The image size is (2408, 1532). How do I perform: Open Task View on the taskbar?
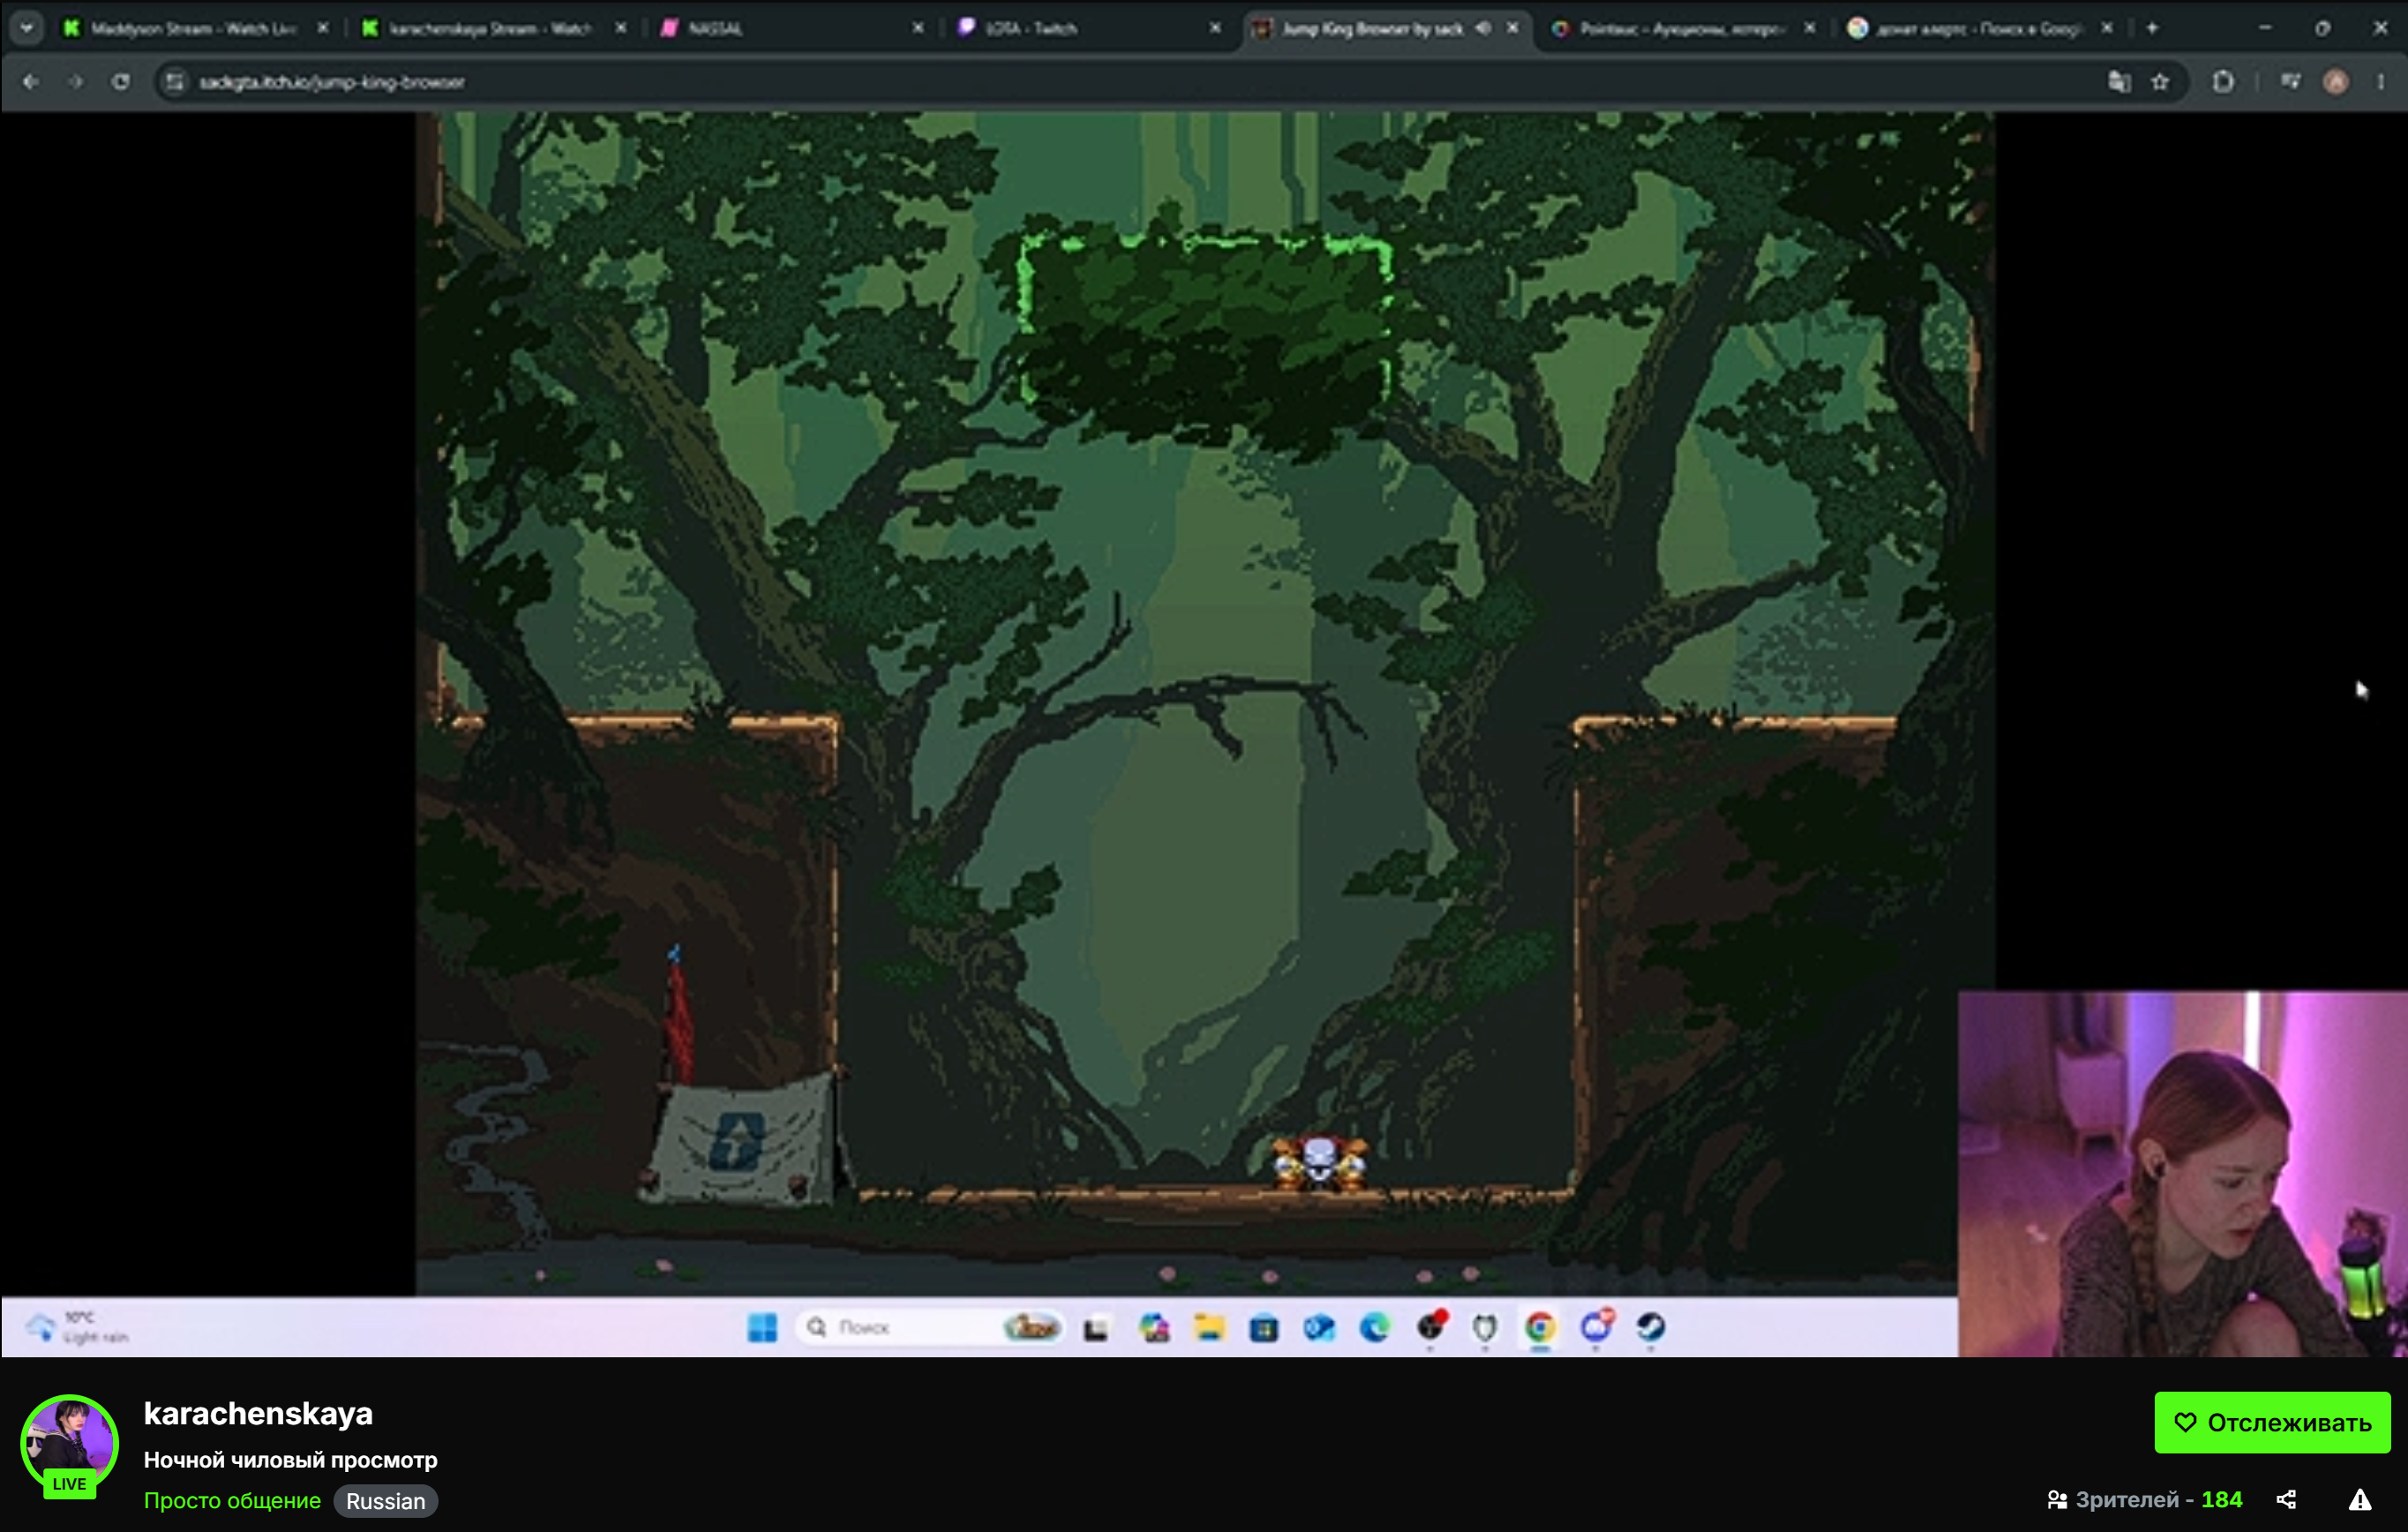tap(1096, 1328)
